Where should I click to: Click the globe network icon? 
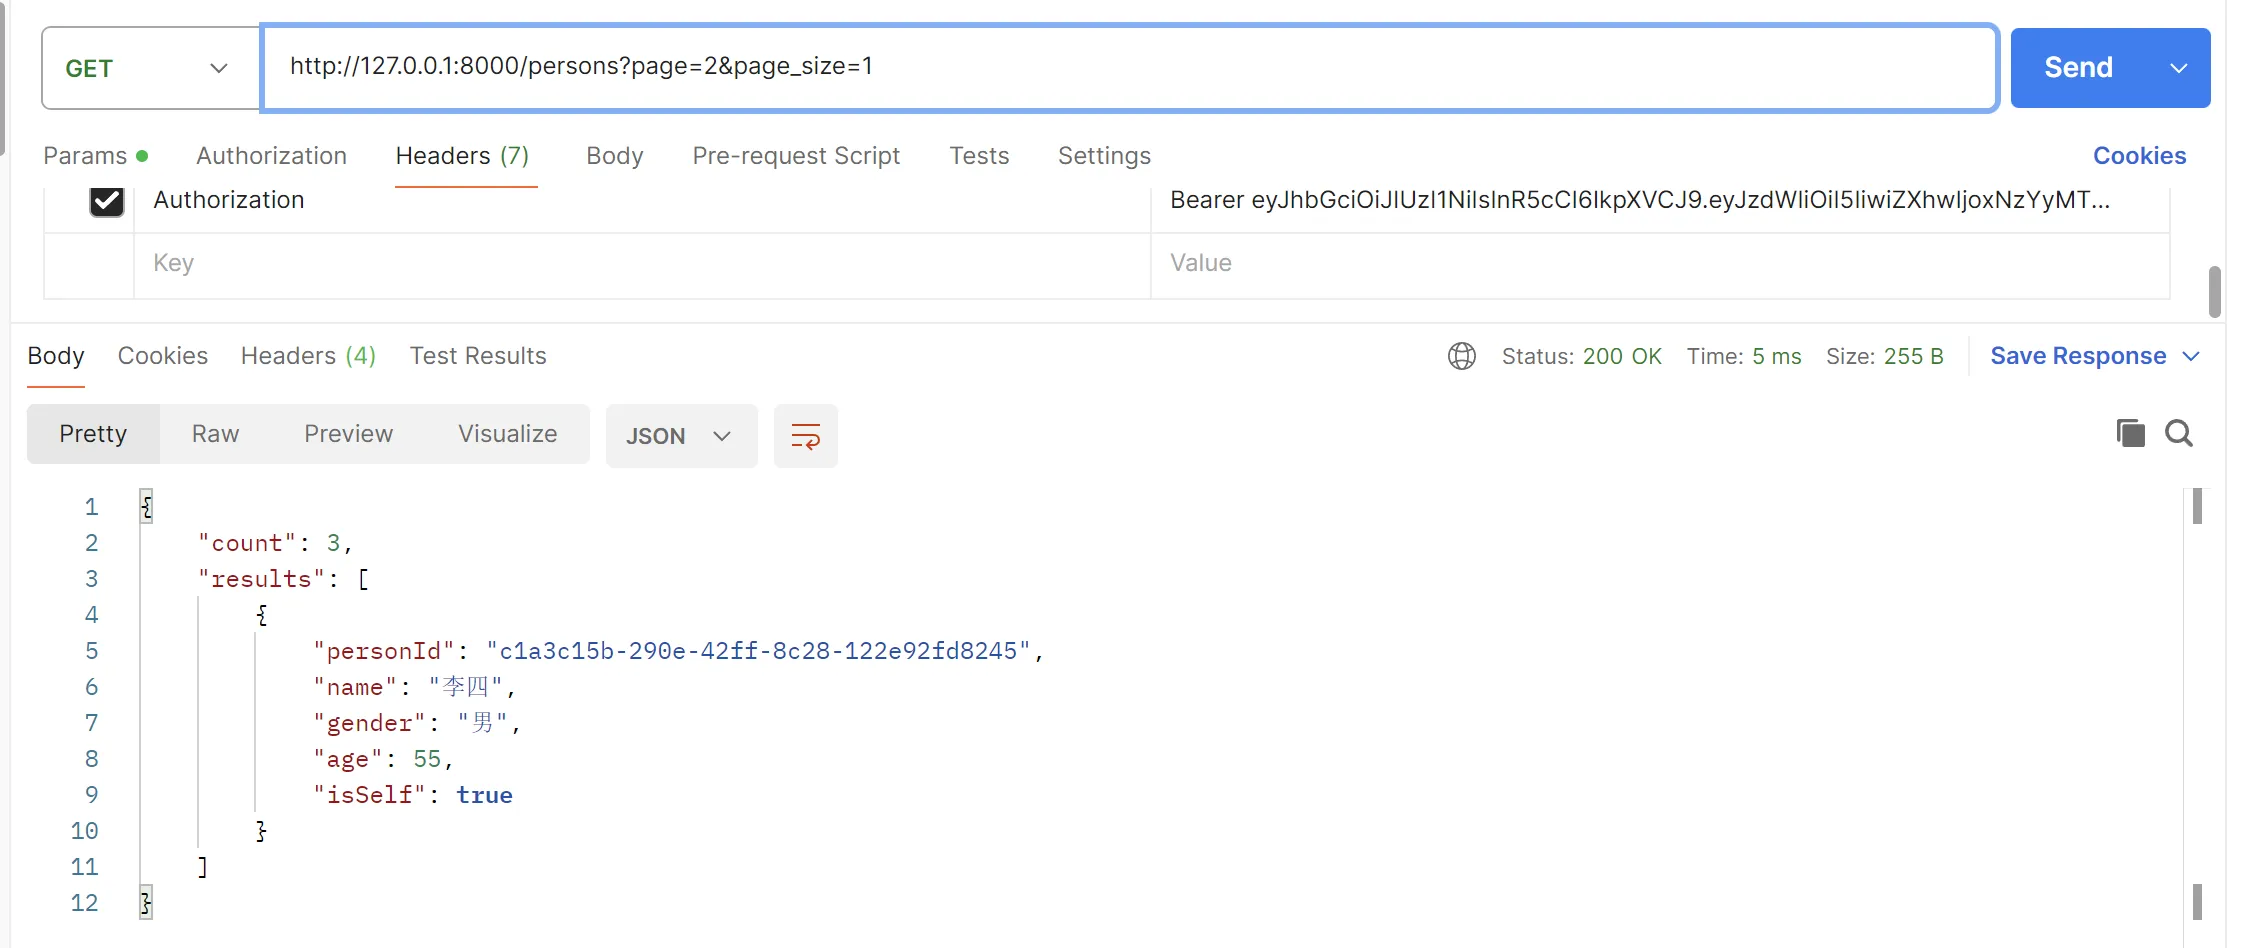[1461, 356]
